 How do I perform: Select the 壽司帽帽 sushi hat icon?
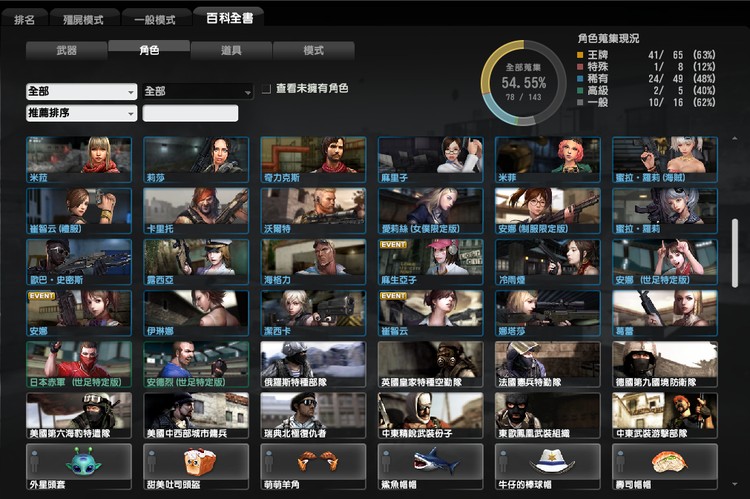coord(664,462)
